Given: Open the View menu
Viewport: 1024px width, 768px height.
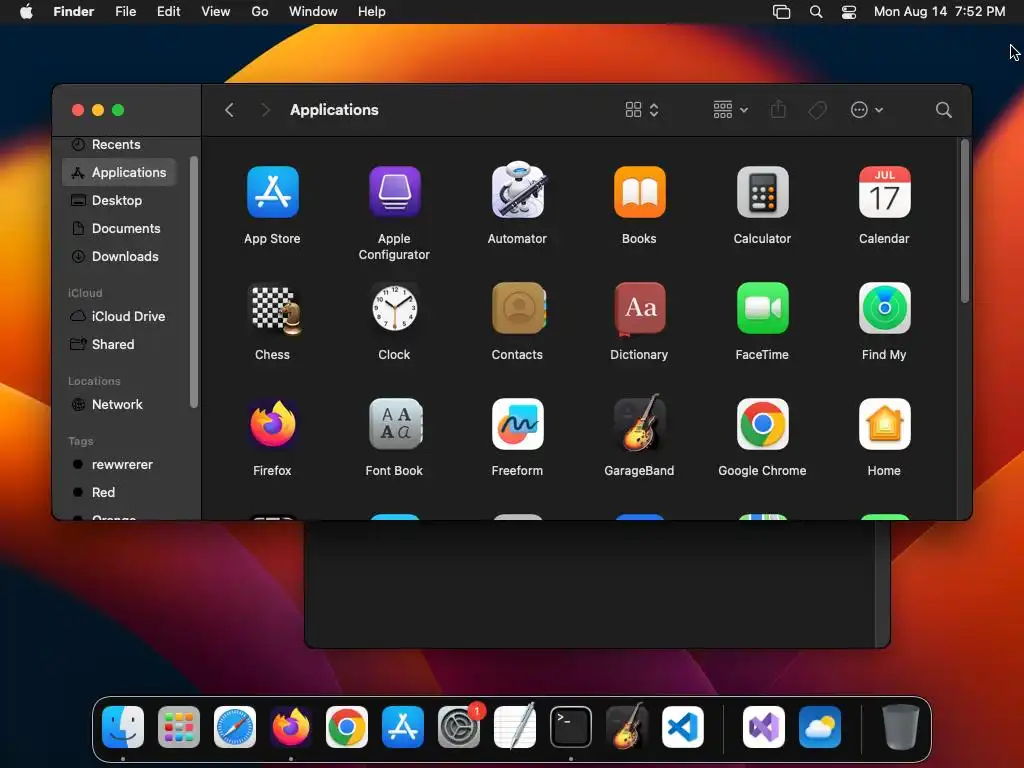Looking at the screenshot, I should click(216, 12).
